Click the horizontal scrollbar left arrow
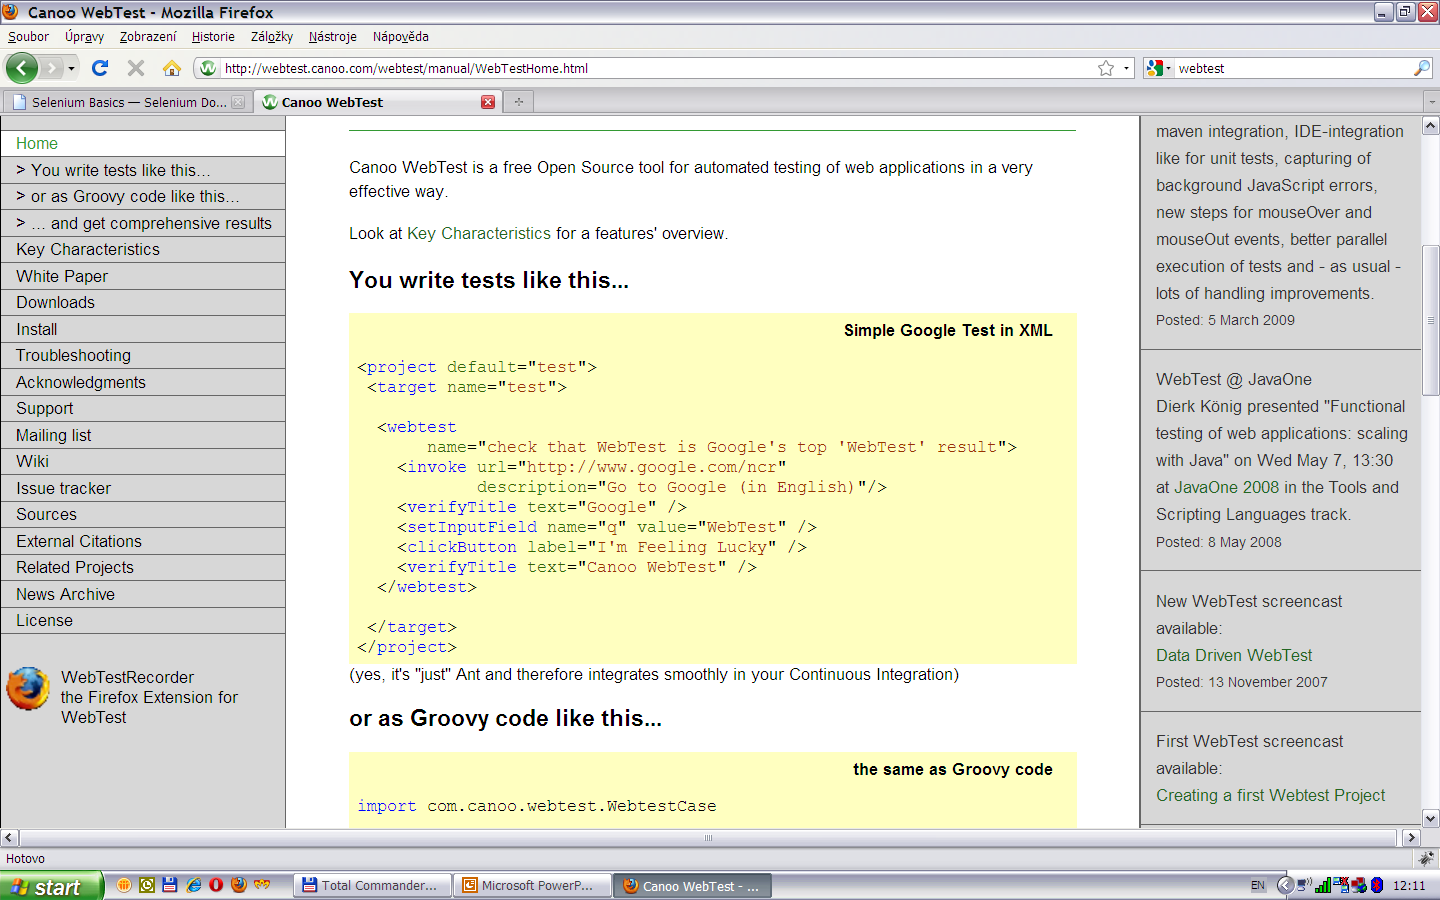Image resolution: width=1440 pixels, height=900 pixels. click(x=9, y=838)
